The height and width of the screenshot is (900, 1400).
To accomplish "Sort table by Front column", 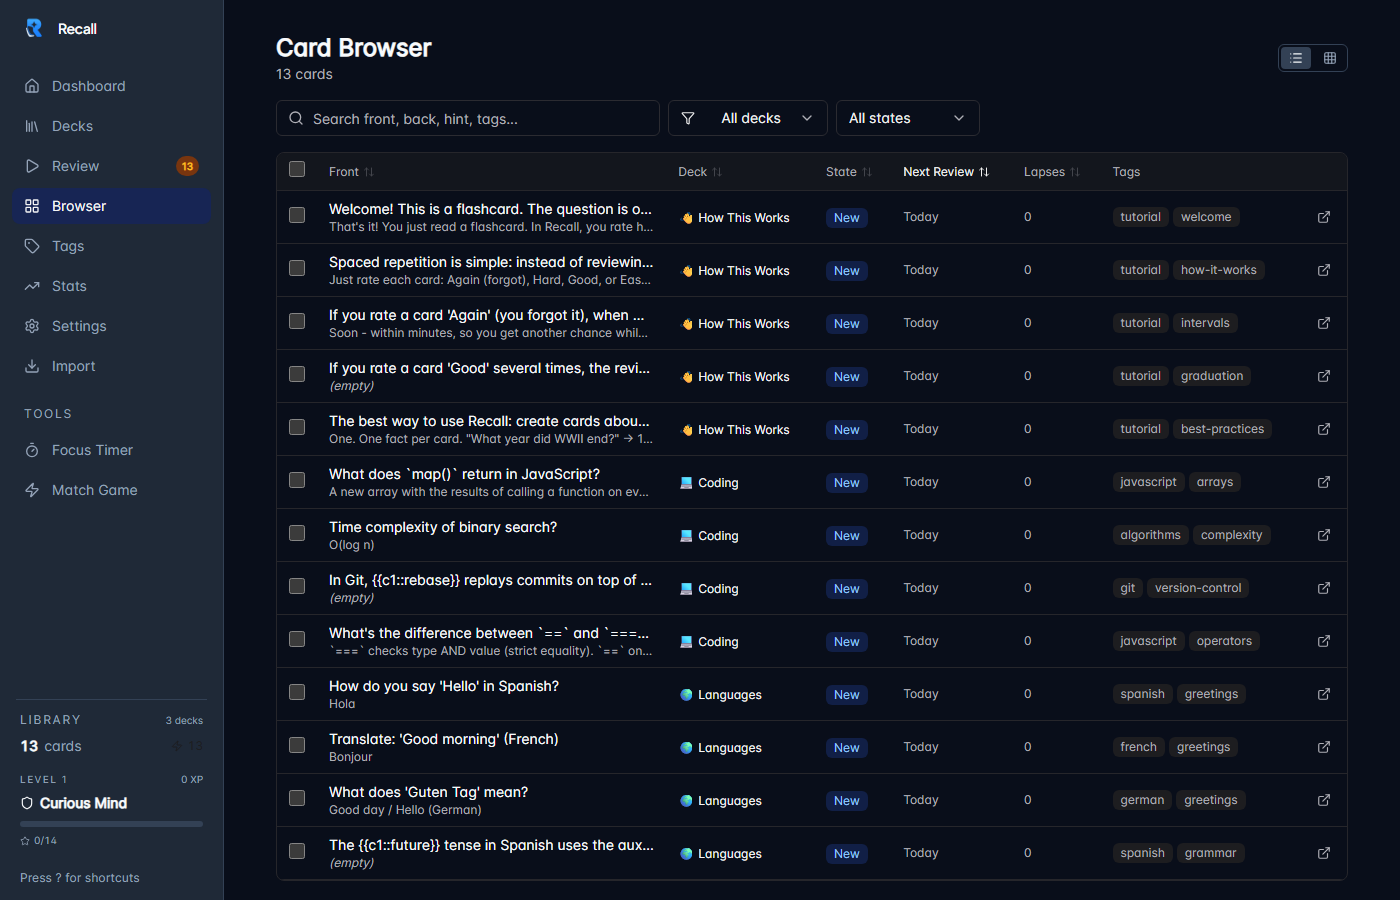I will pos(351,172).
